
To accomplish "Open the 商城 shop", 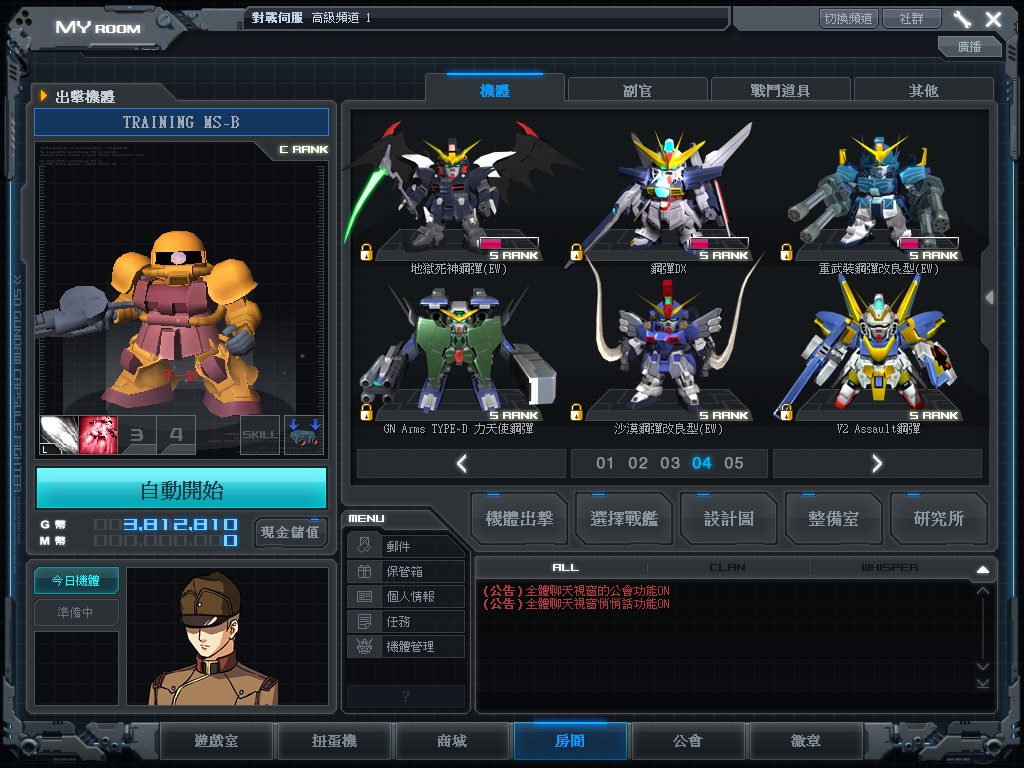I will point(452,741).
